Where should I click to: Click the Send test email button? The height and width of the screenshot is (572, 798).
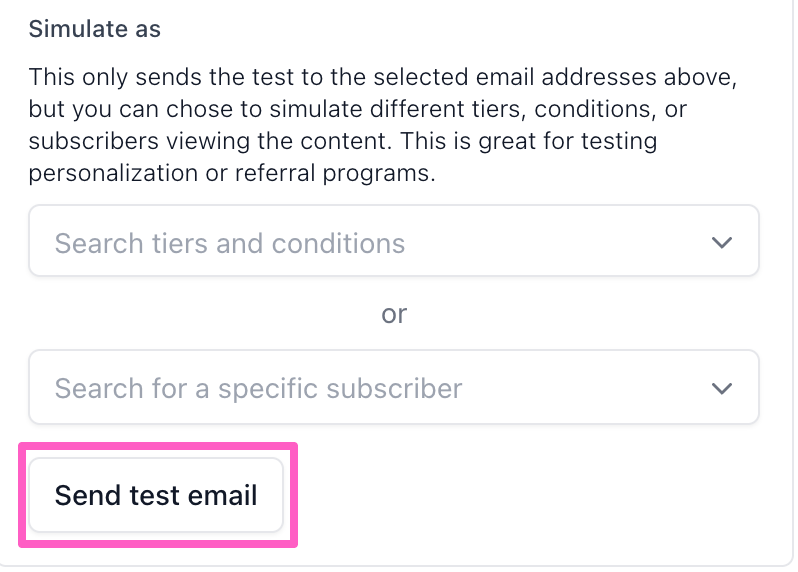156,495
